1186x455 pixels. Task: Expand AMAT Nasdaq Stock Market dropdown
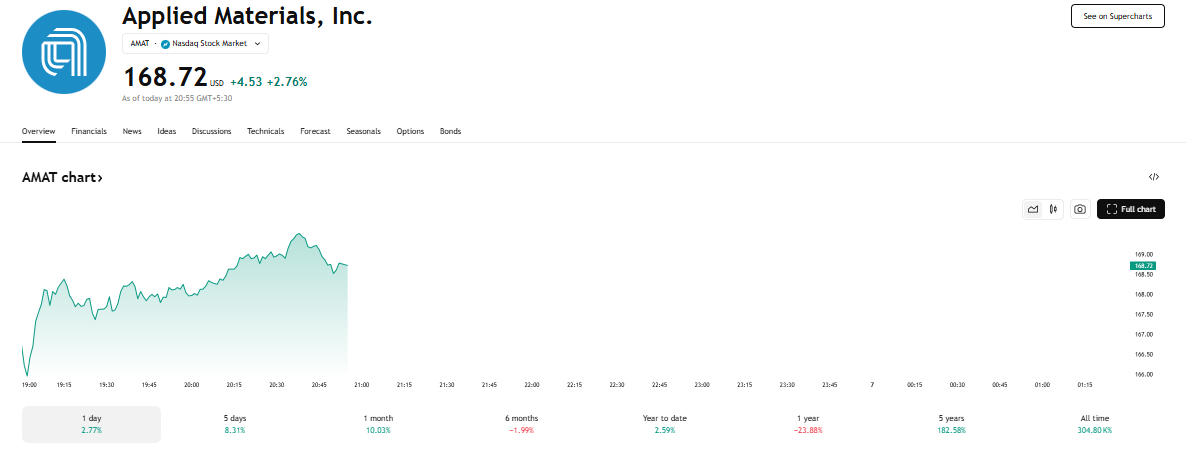[x=195, y=44]
